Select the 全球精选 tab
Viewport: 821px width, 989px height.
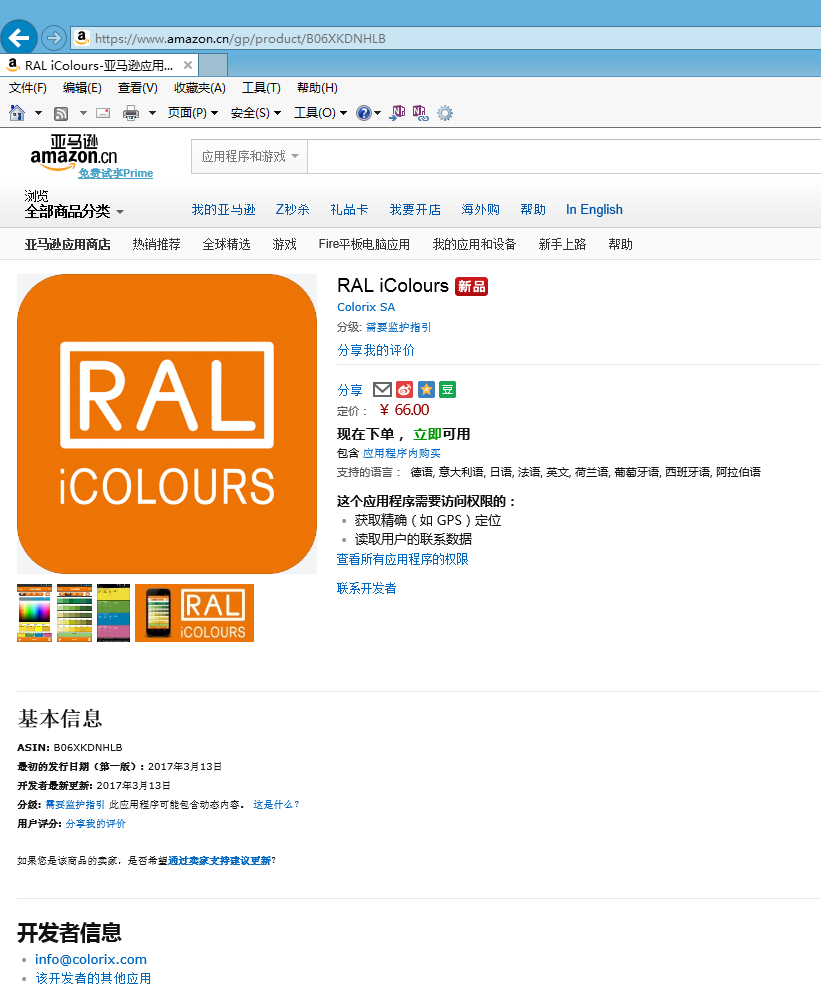pos(226,244)
